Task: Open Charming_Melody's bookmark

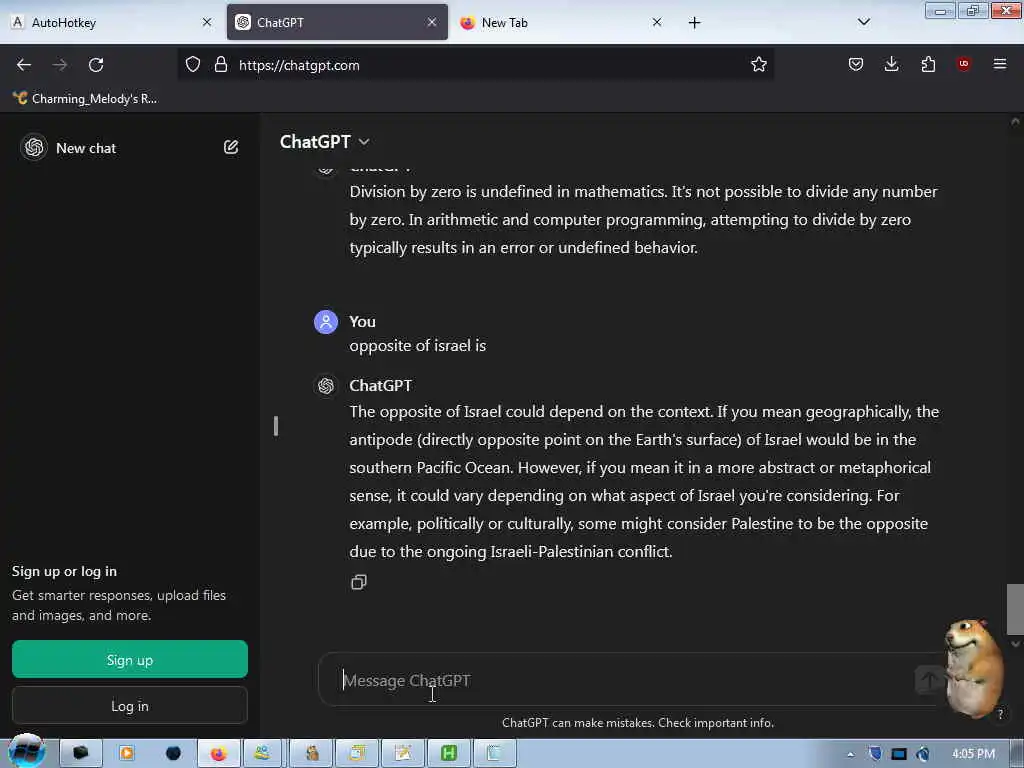Action: click(85, 99)
